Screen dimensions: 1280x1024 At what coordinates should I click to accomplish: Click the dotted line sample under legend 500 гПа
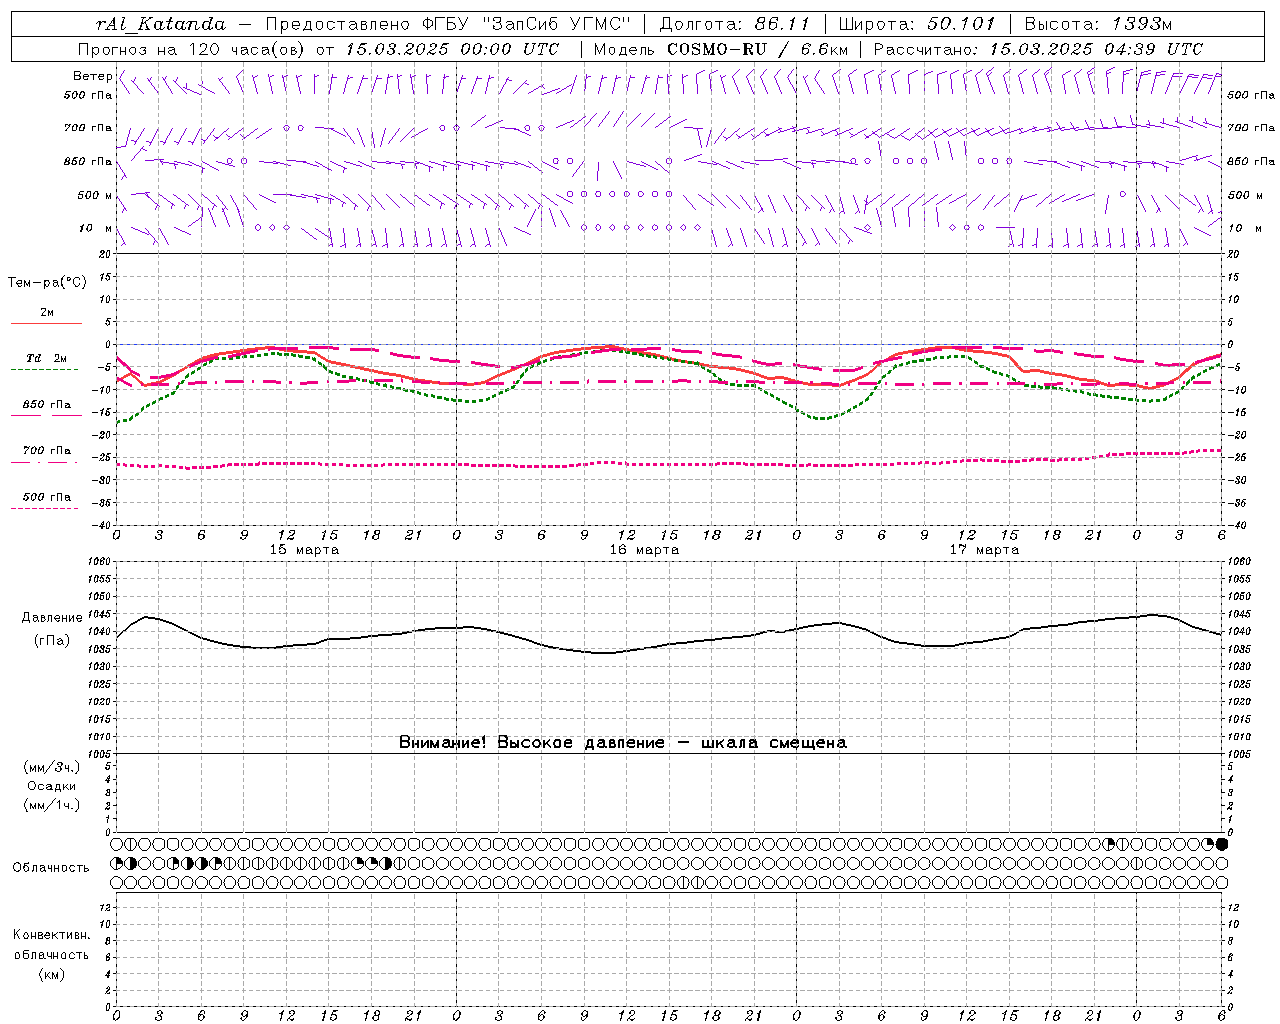[x=44, y=508]
